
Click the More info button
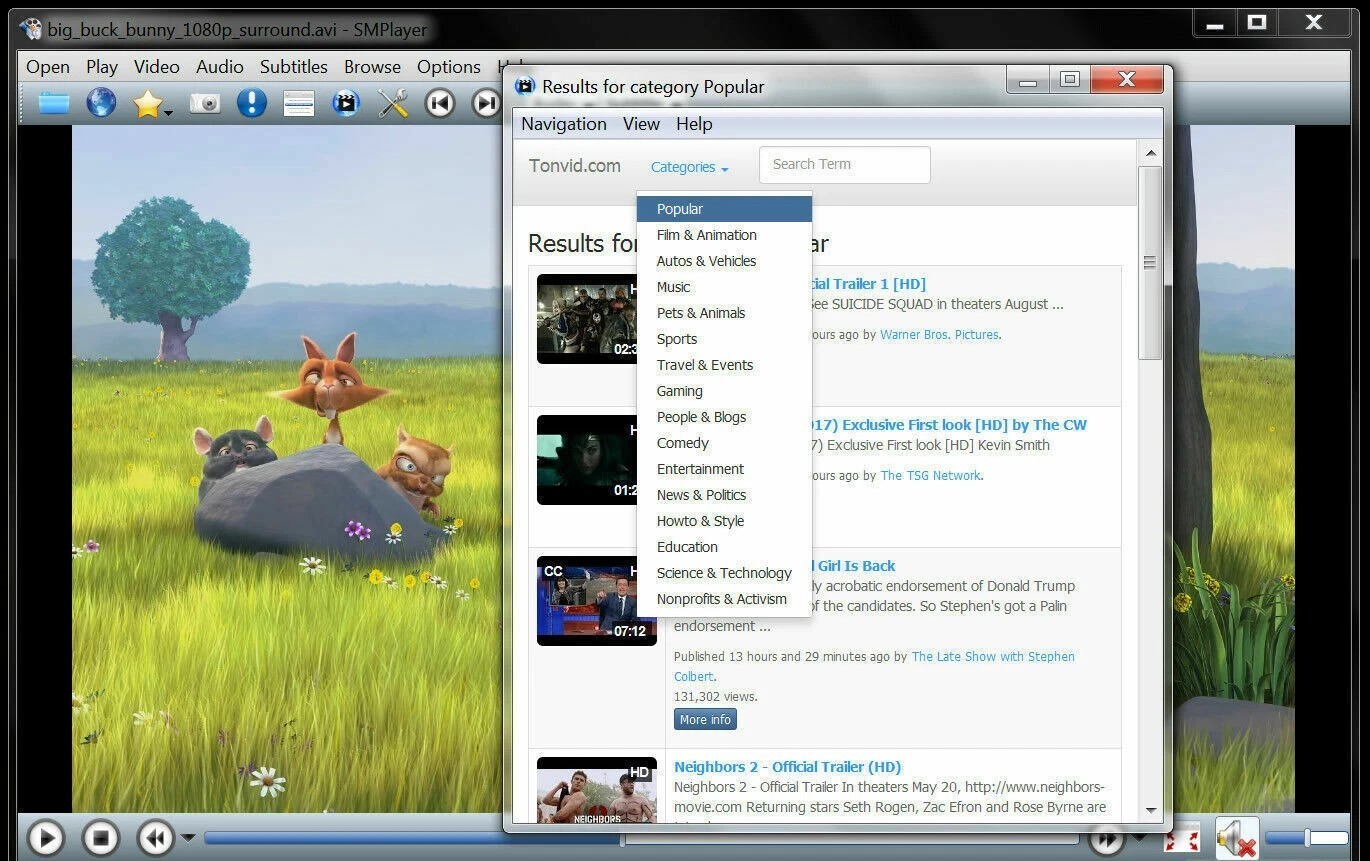coord(705,719)
